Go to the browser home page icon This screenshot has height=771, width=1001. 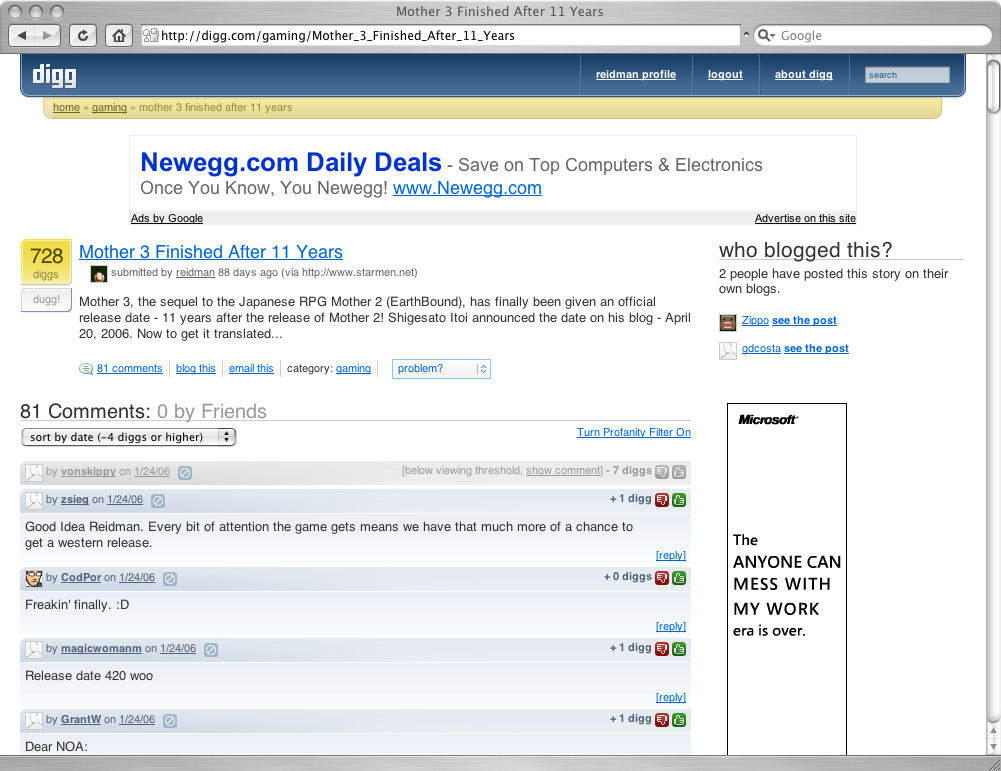pos(118,36)
